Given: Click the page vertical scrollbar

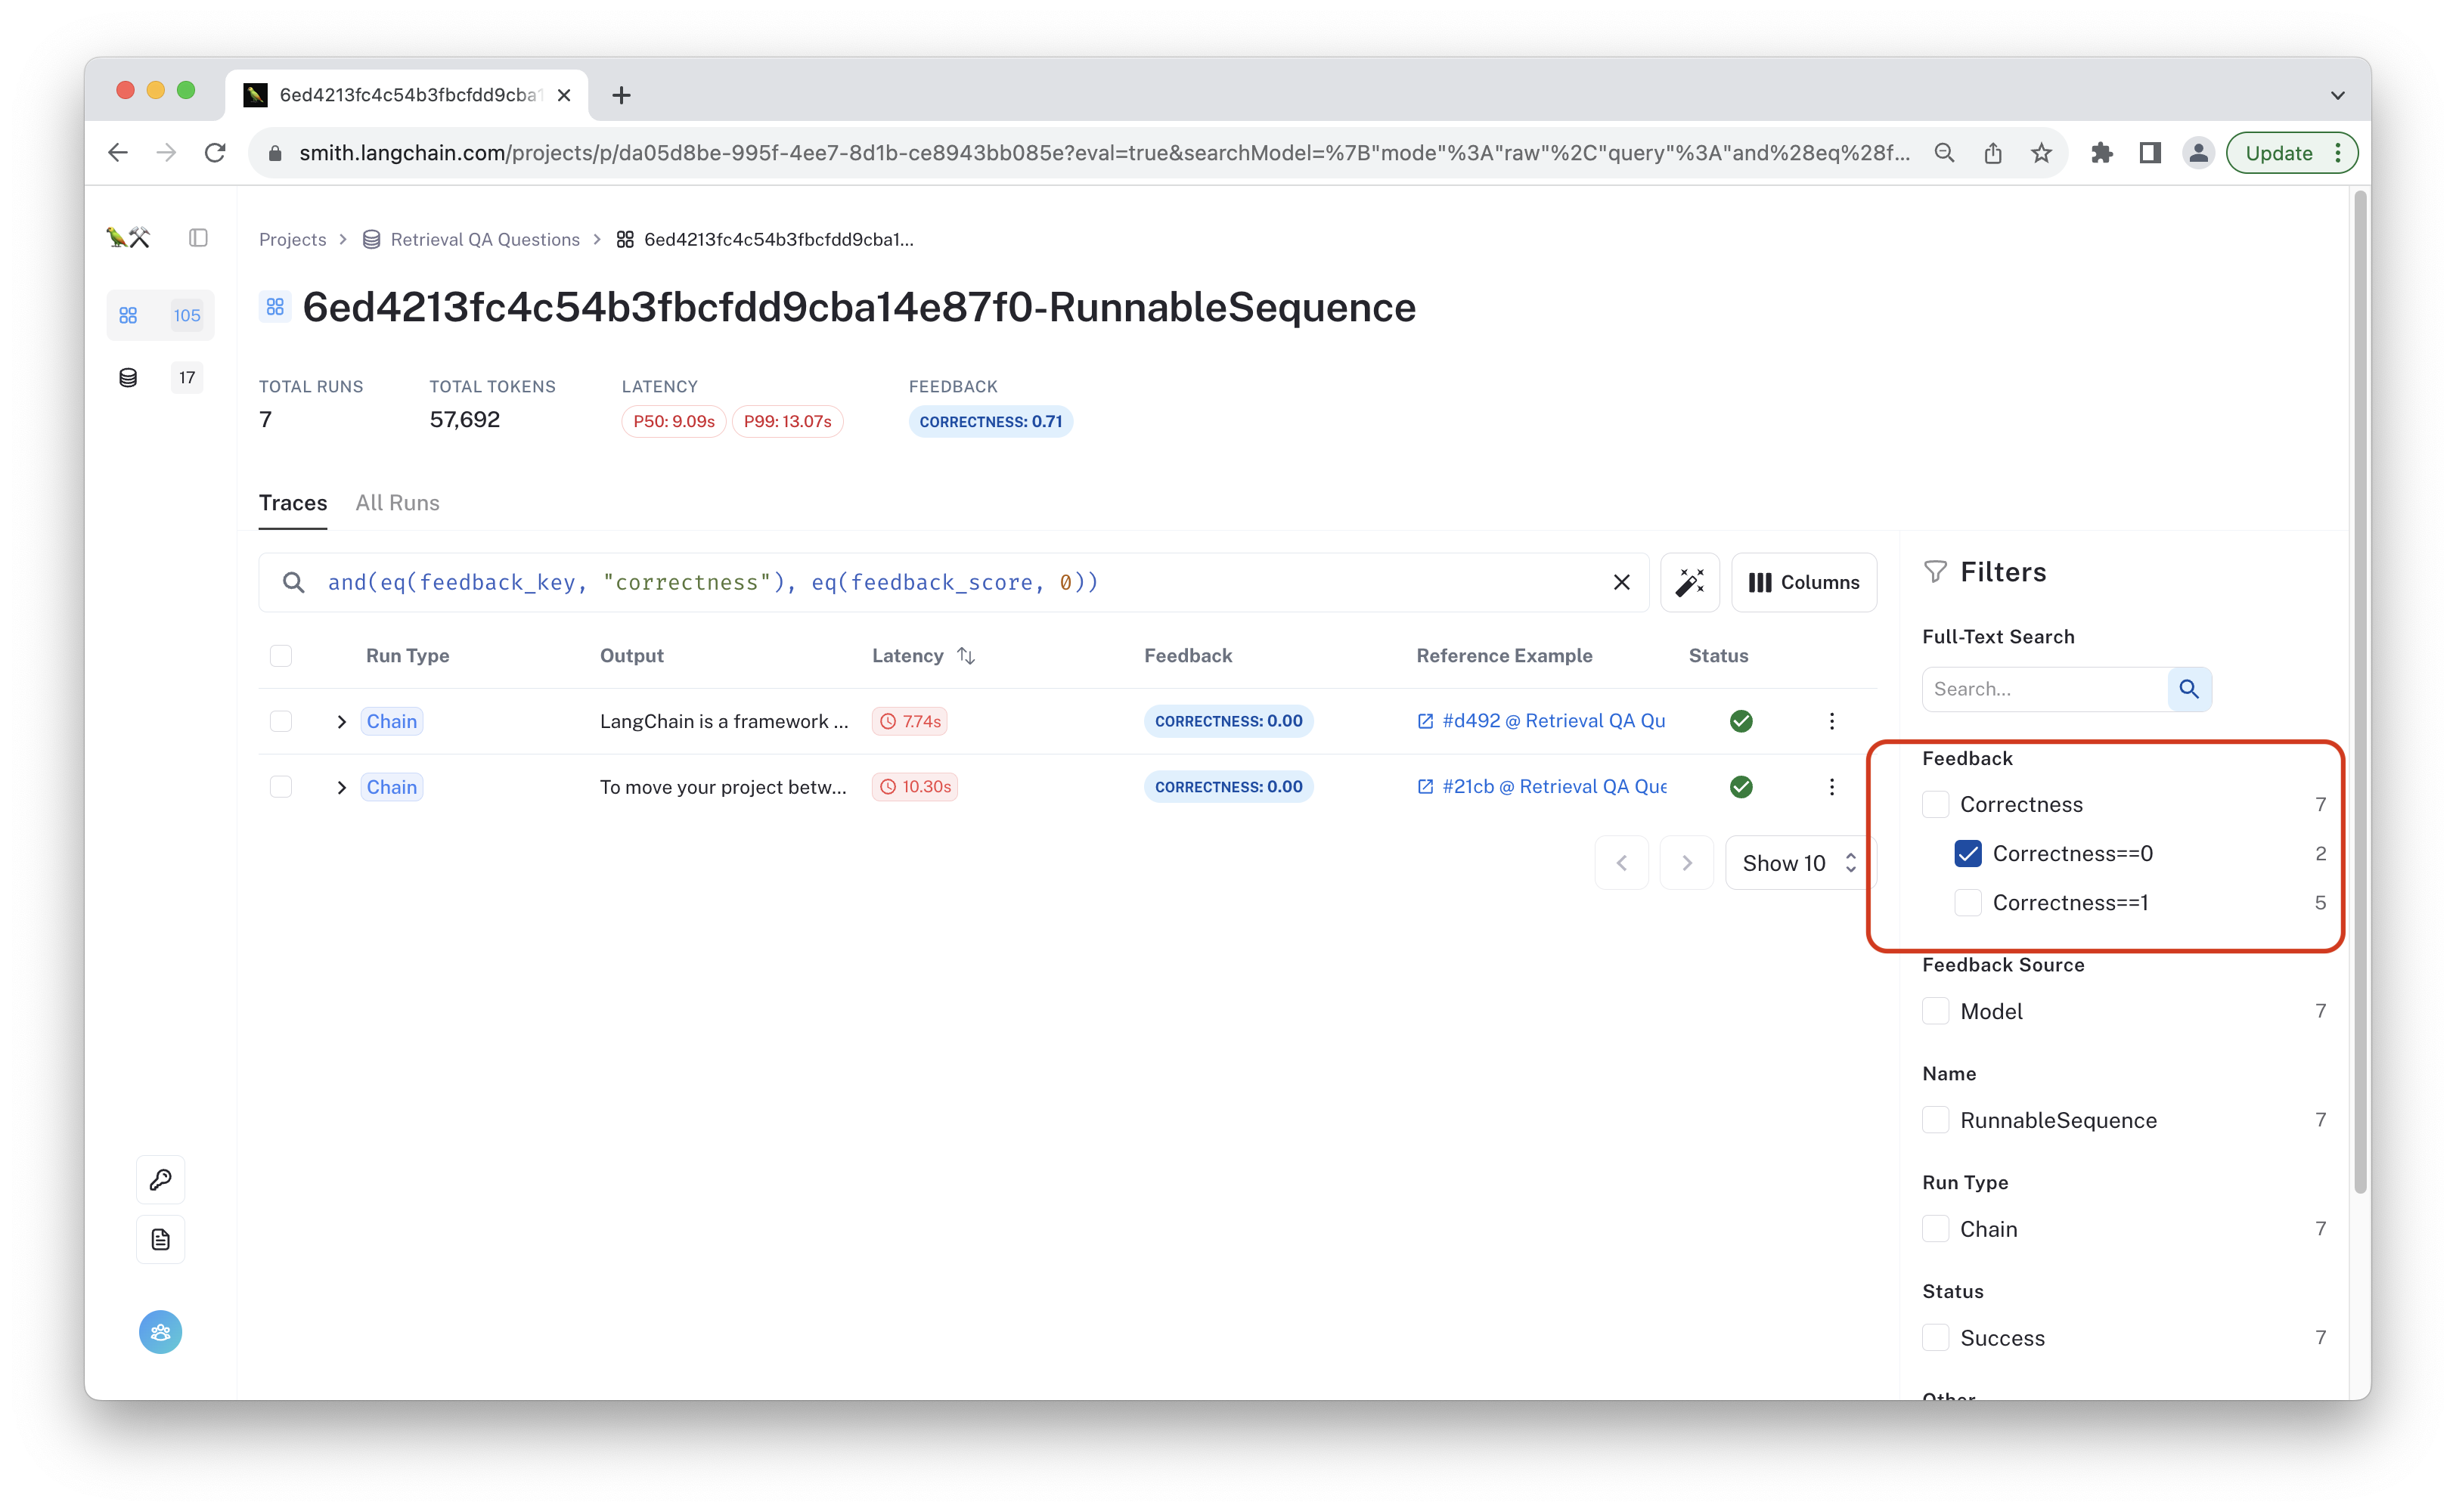Looking at the screenshot, I should [x=2360, y=690].
